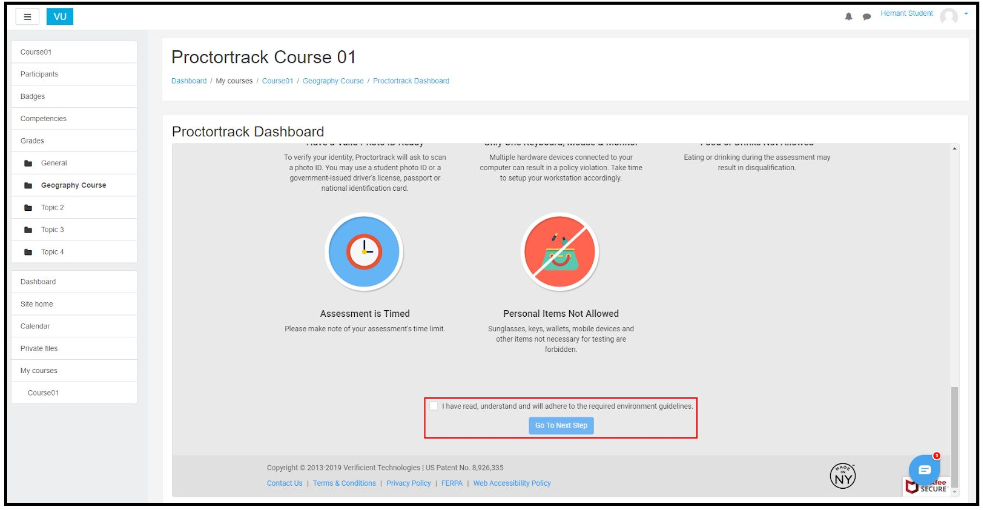Select the Topic 3 section

click(x=74, y=230)
